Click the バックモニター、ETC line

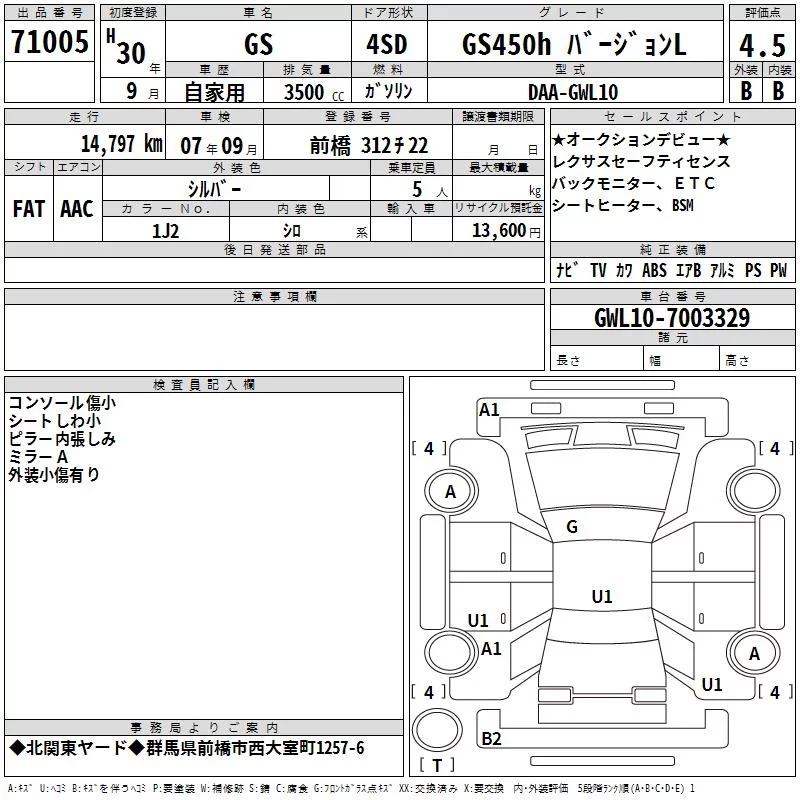click(x=633, y=183)
